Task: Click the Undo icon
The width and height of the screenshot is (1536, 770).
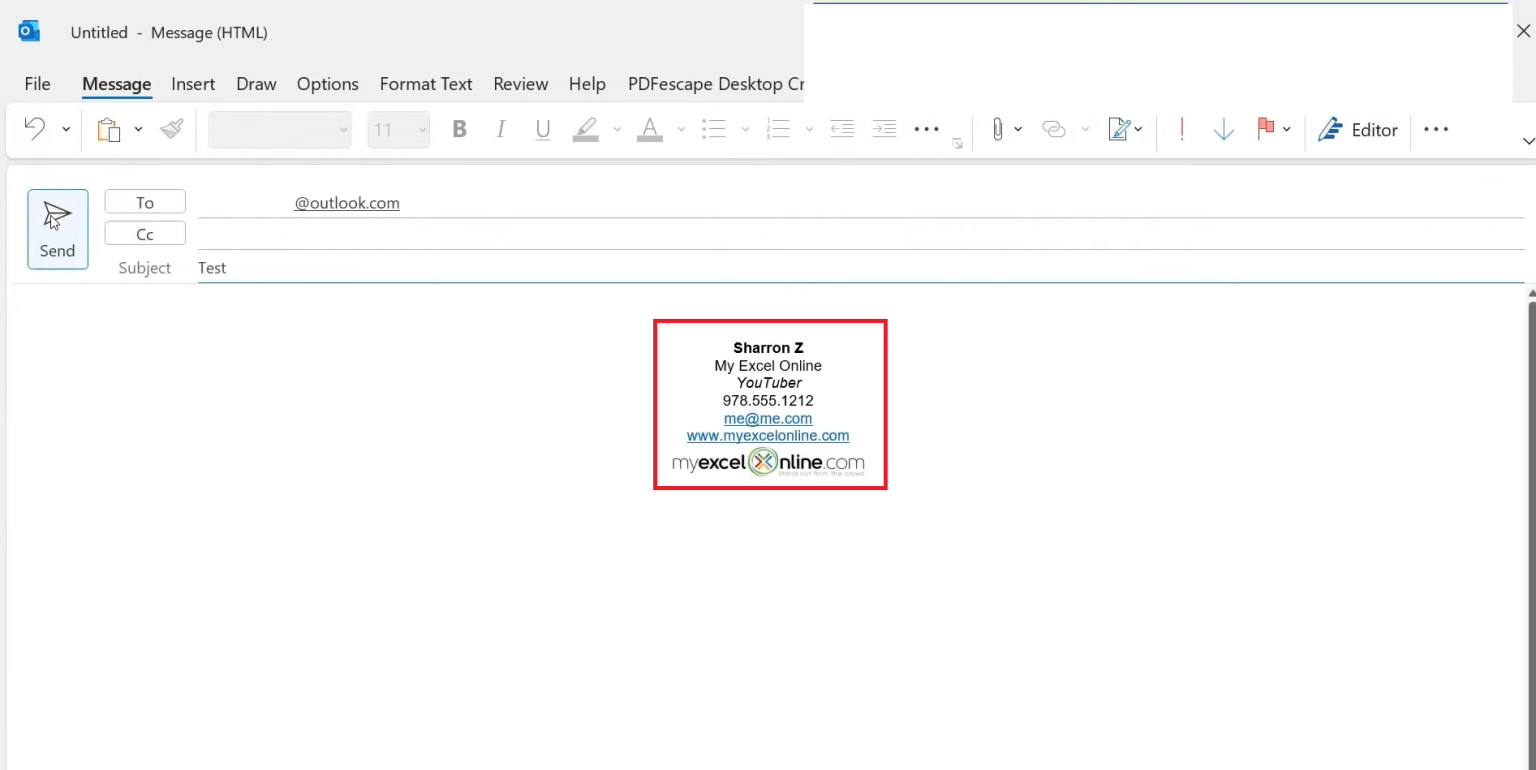Action: (x=35, y=128)
